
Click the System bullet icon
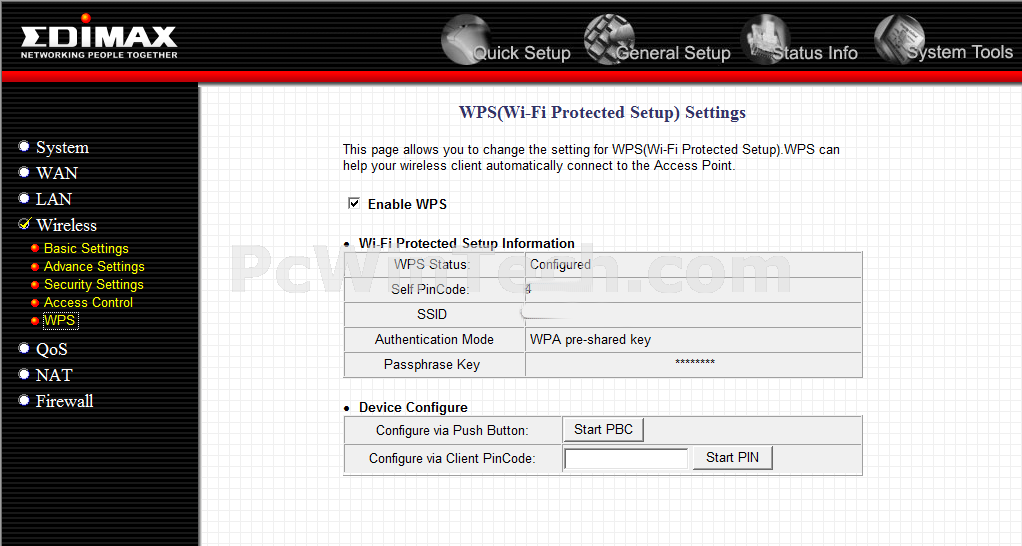click(24, 146)
